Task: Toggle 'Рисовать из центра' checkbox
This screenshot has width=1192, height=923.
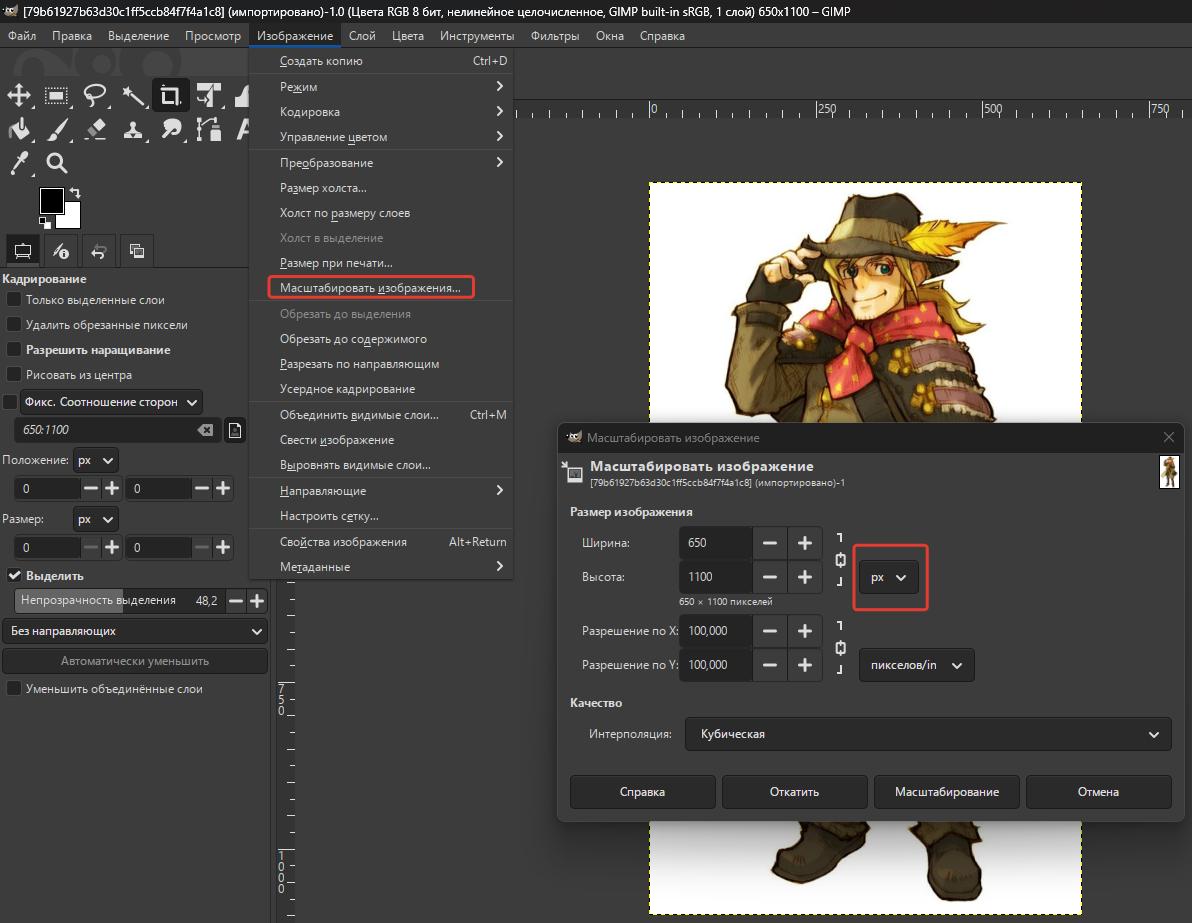Action: pos(13,375)
